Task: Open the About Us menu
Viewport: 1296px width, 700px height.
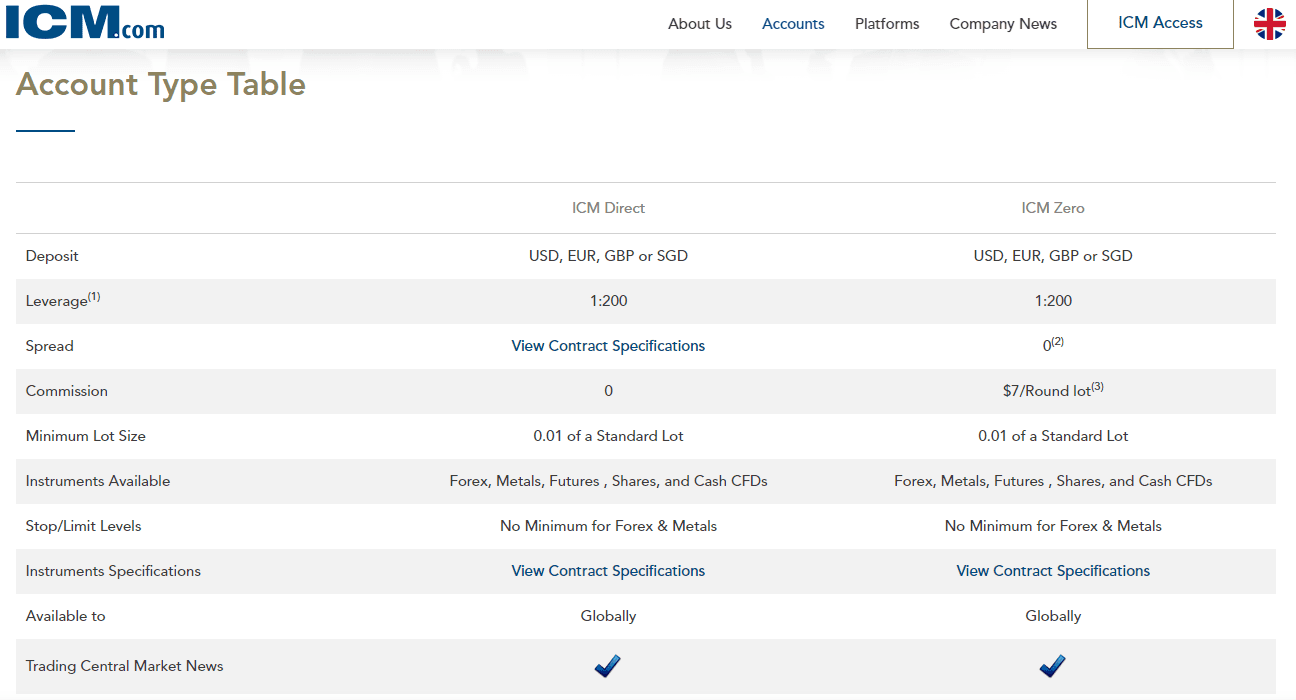Action: (700, 24)
